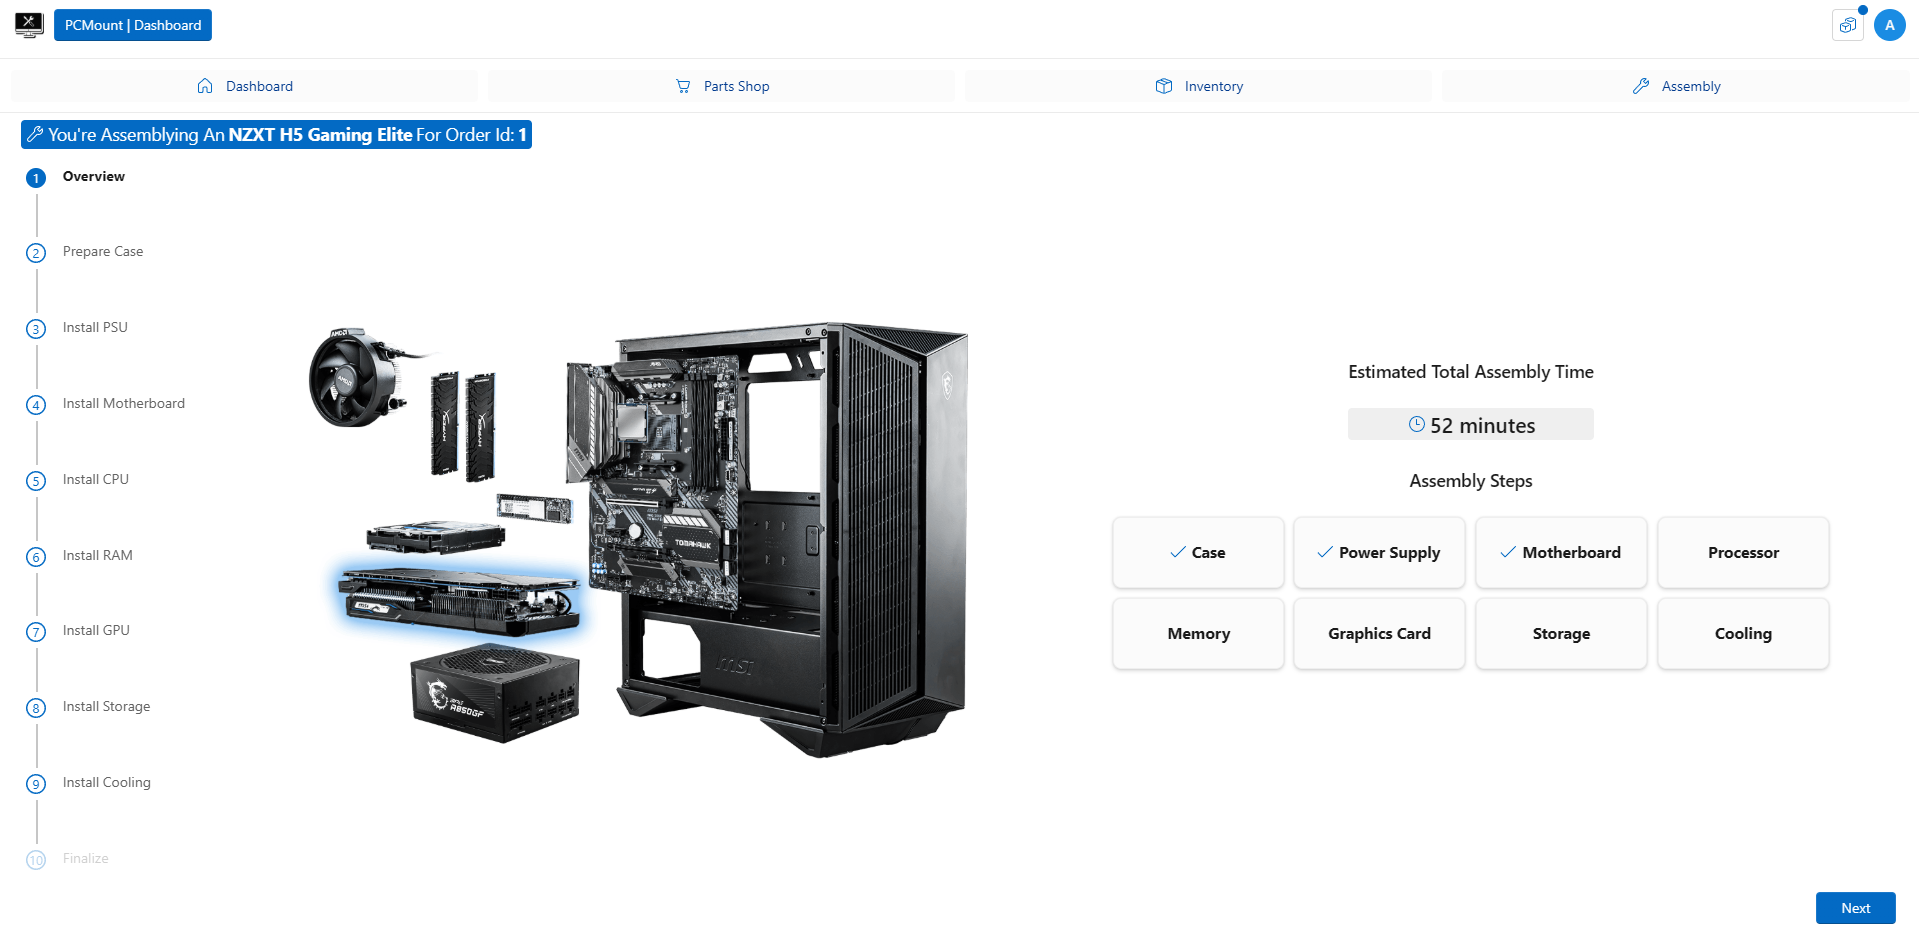Image resolution: width=1919 pixels, height=932 pixels.
Task: Select step 9 circle in stepper
Action: click(36, 784)
